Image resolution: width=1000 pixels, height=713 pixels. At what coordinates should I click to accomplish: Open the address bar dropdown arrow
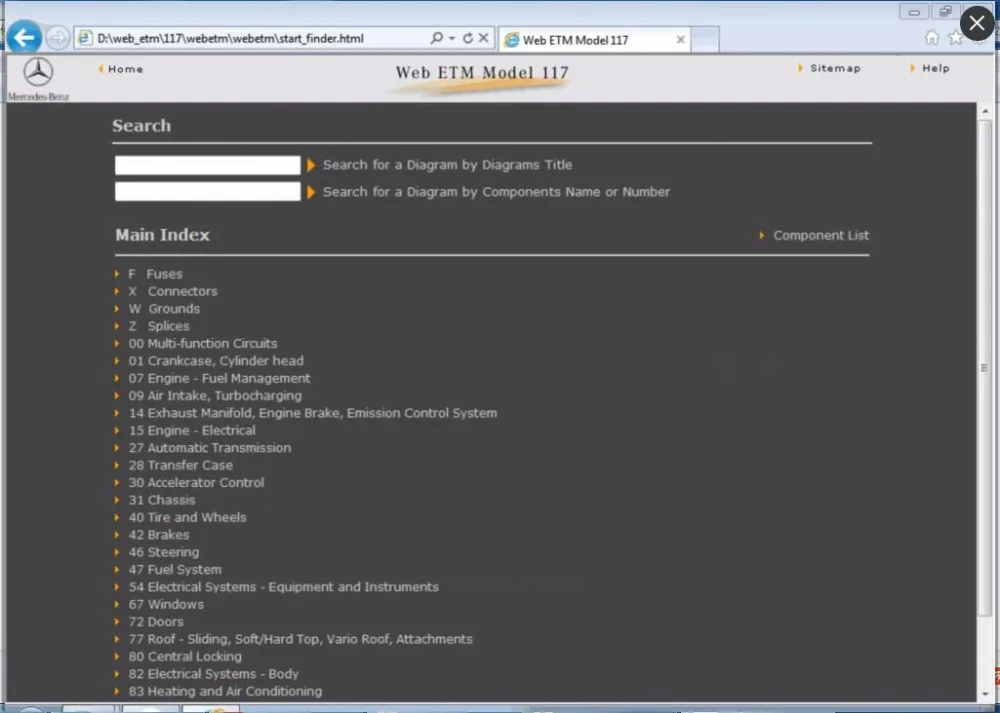[452, 38]
